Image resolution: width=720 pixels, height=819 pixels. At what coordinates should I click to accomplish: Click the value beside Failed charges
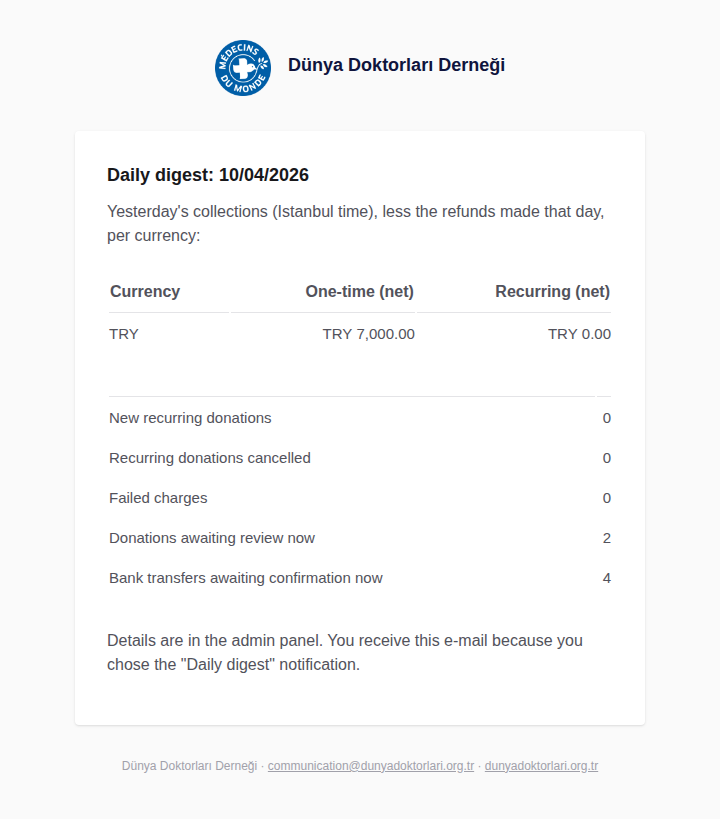point(607,498)
